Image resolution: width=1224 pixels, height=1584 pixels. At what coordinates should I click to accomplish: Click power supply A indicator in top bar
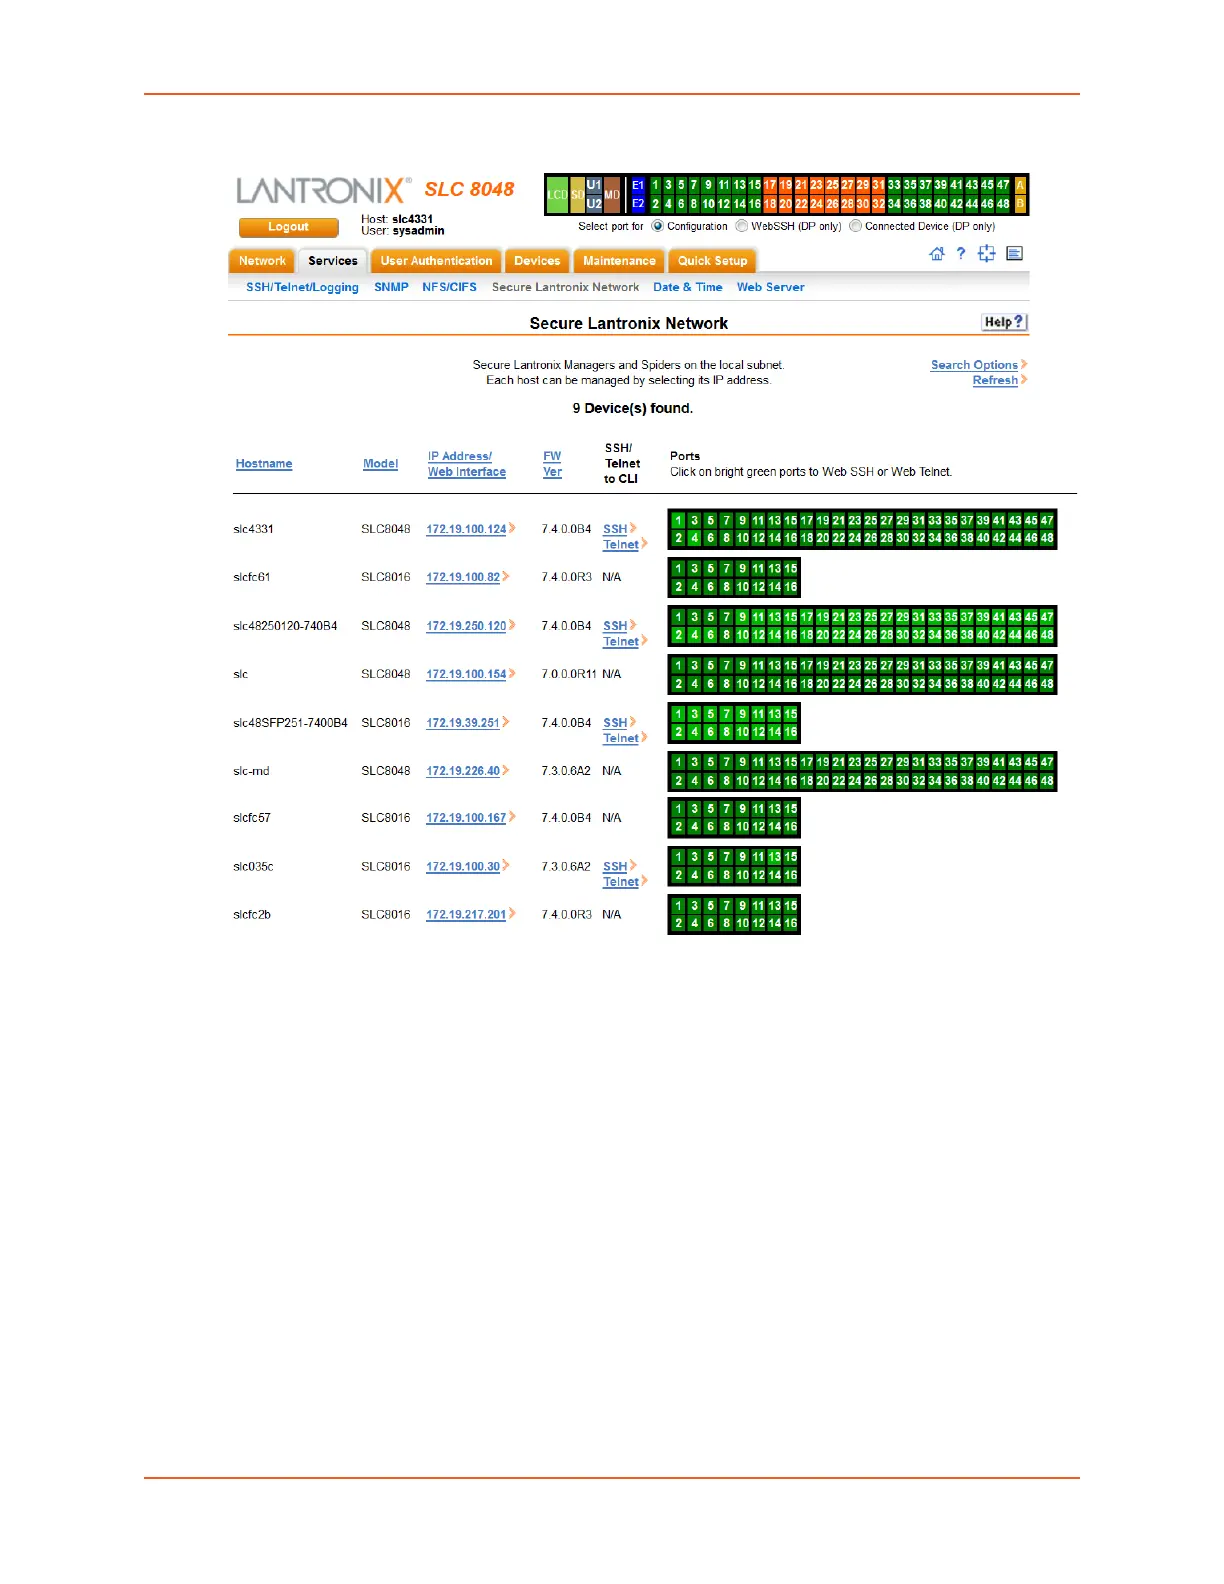click(1020, 185)
